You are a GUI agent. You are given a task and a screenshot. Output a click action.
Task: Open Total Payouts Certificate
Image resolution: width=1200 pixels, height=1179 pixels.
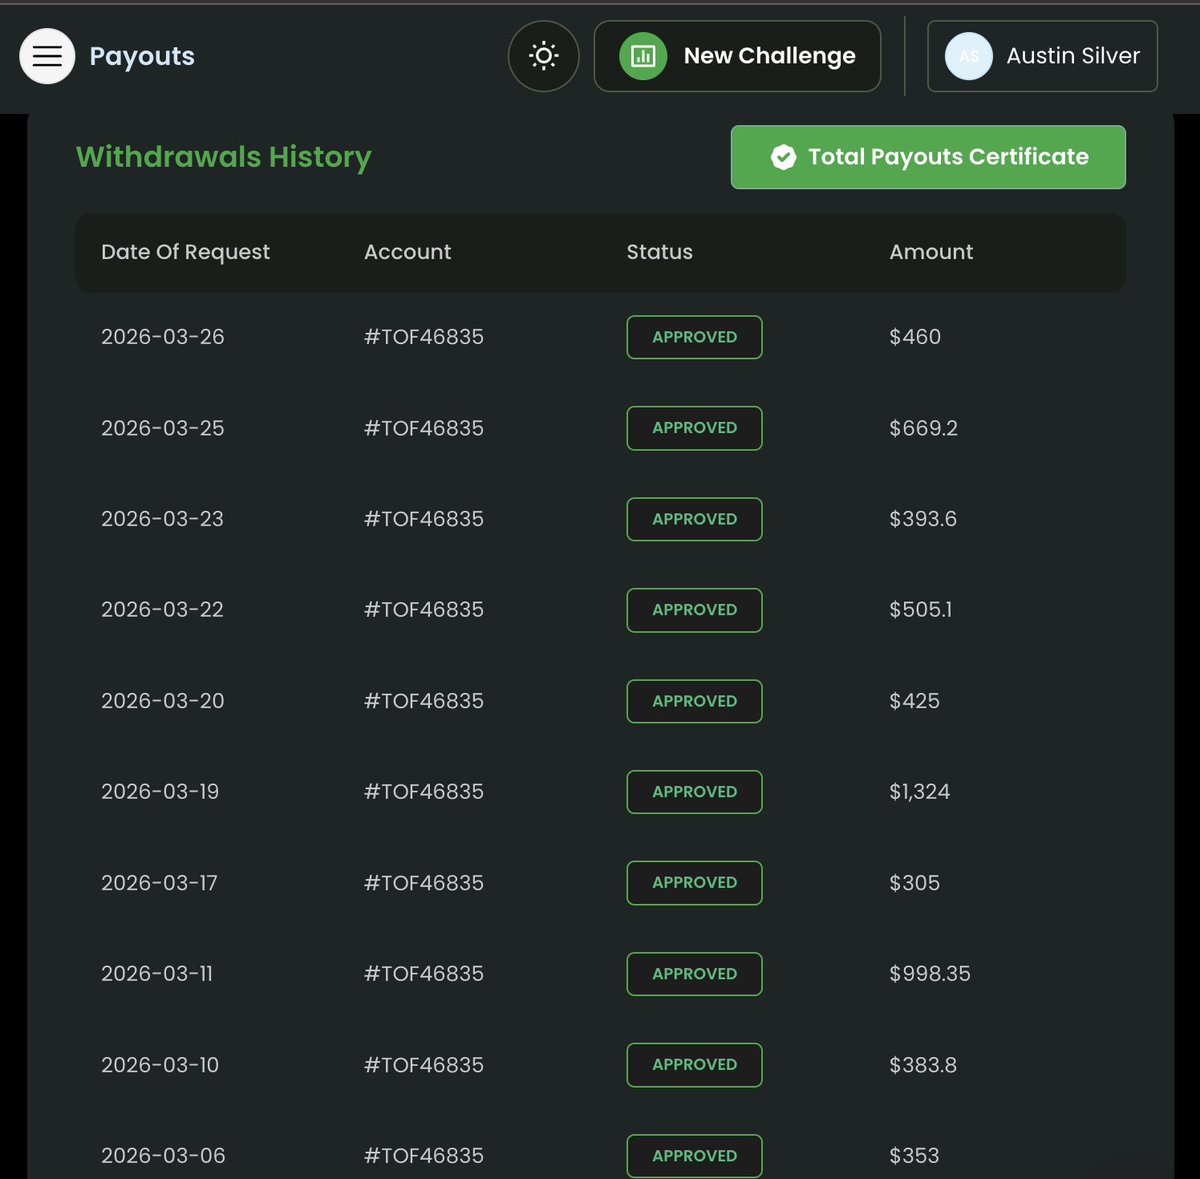(x=928, y=157)
